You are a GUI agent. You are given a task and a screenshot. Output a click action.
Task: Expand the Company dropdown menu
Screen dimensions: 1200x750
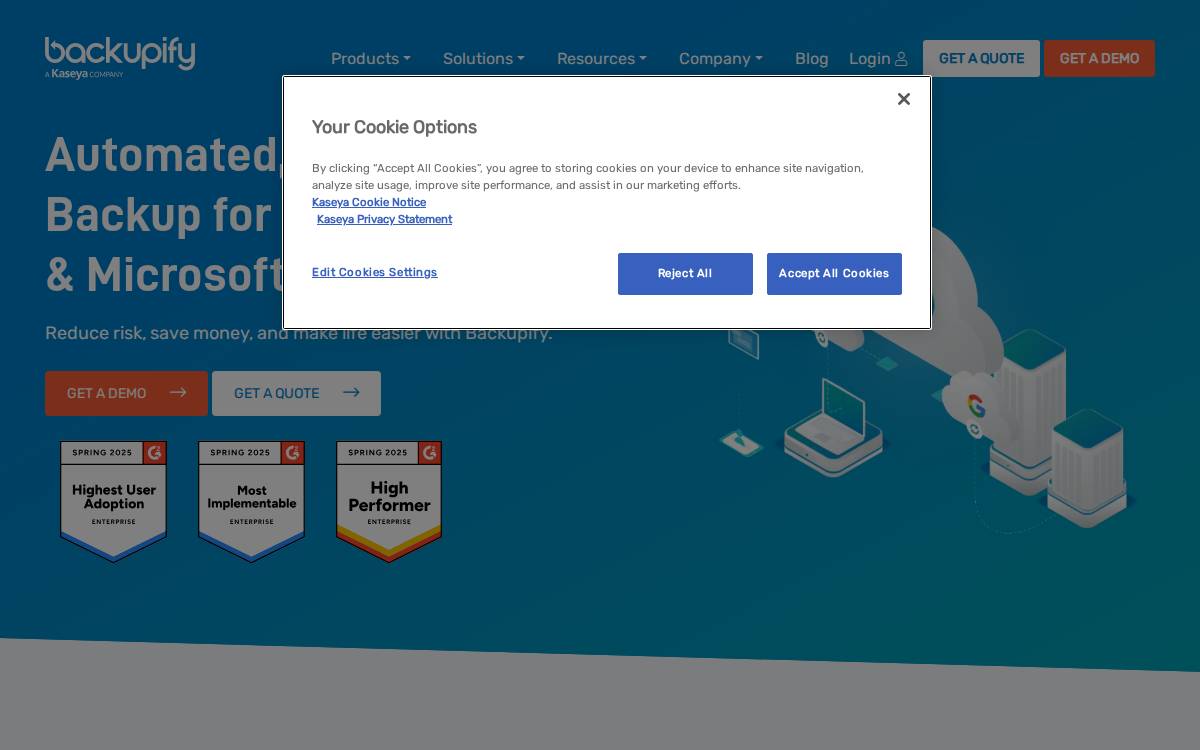(x=721, y=58)
